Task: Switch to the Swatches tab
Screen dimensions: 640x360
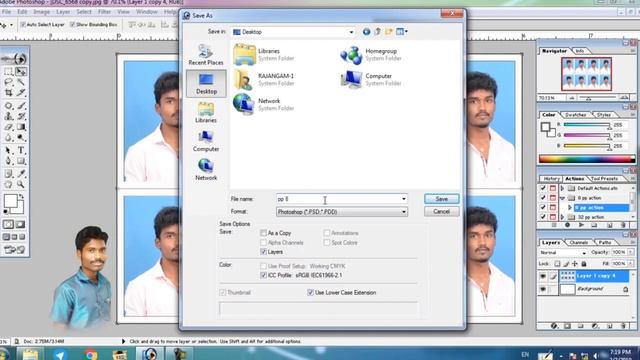Action: click(576, 115)
